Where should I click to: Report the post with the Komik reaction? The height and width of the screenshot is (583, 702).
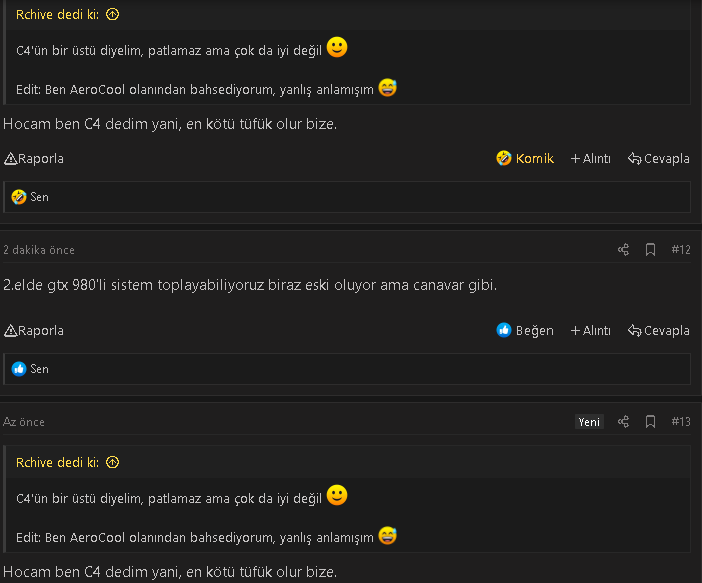[34, 158]
